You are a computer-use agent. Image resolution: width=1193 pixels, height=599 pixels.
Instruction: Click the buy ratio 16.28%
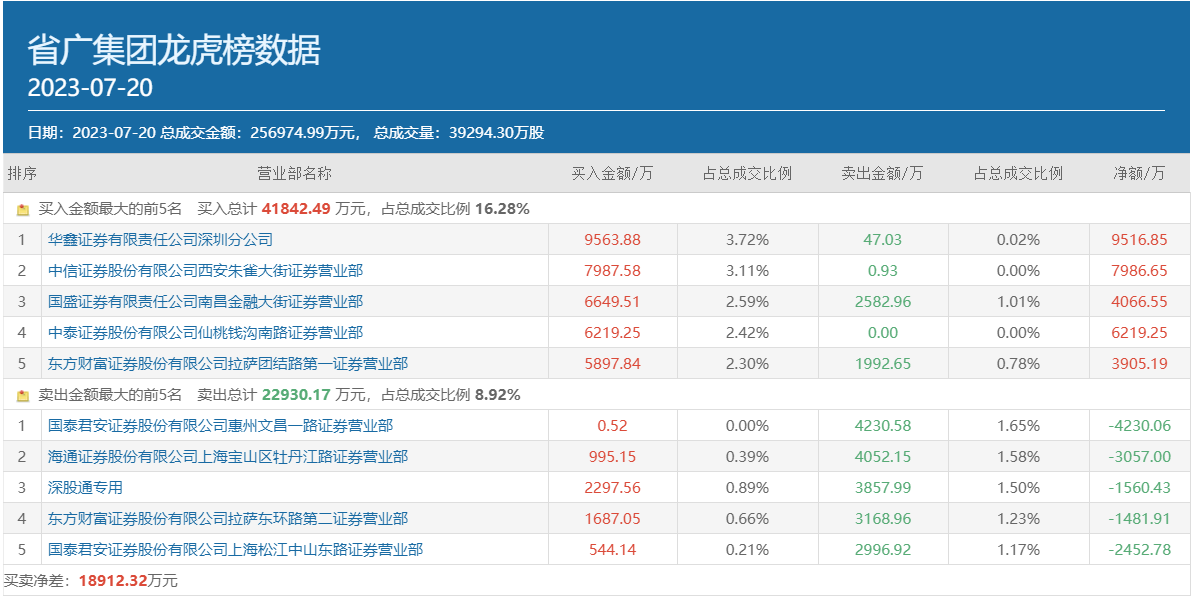coord(502,209)
